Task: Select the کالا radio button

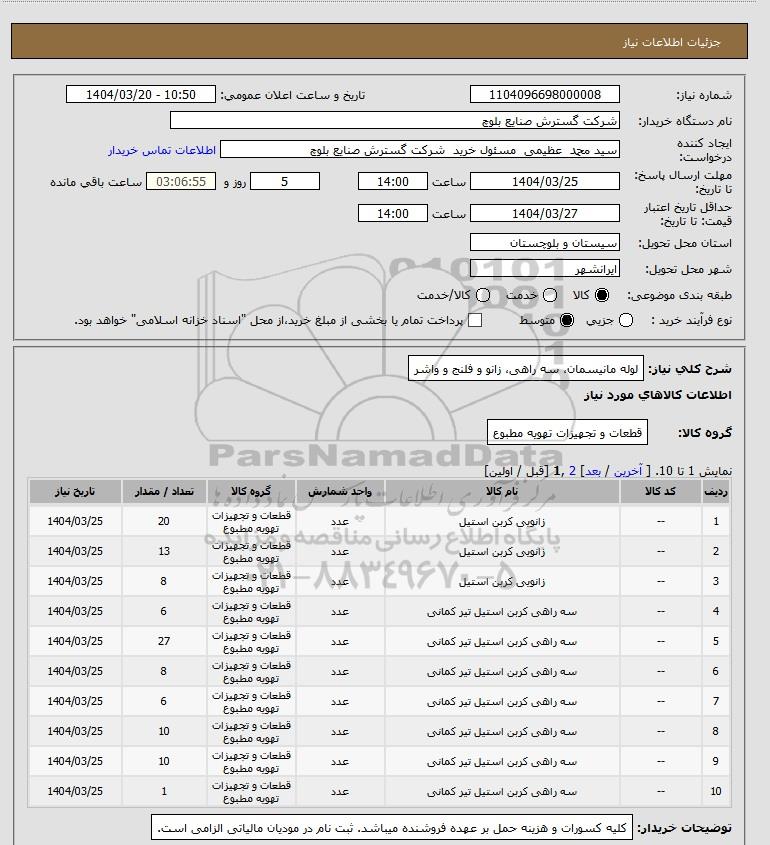Action: point(601,295)
